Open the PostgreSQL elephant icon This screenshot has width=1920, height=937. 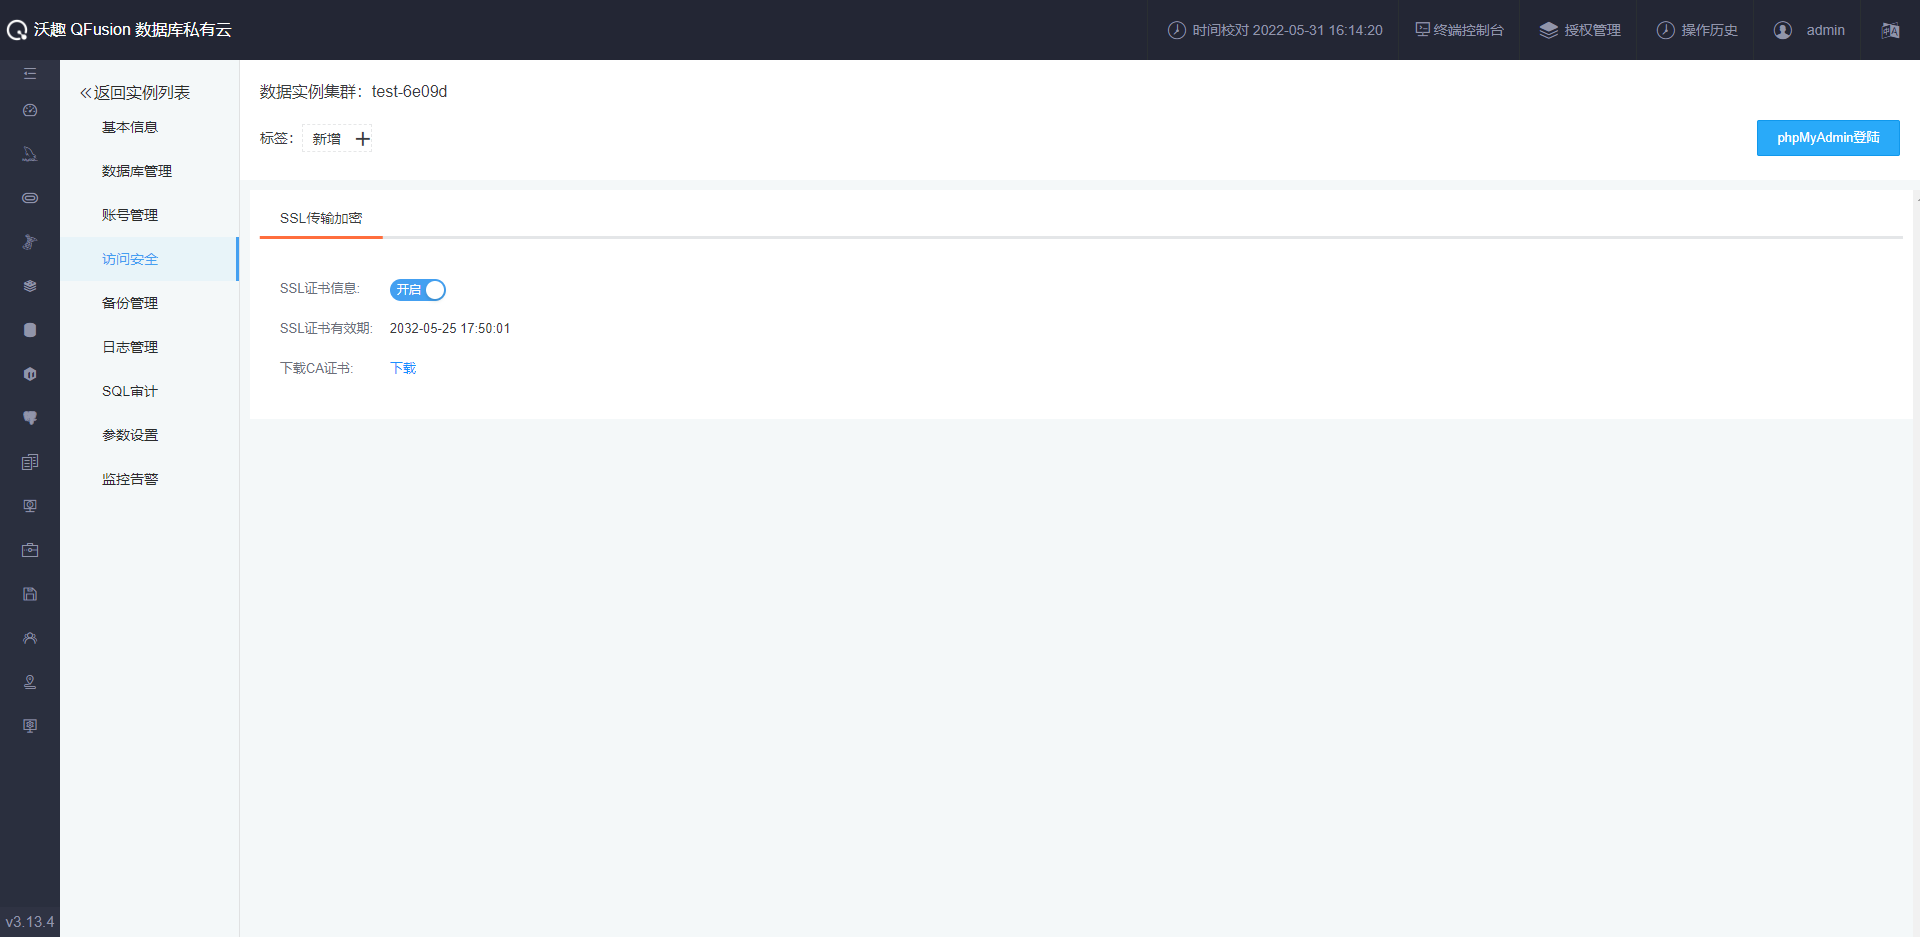[30, 418]
